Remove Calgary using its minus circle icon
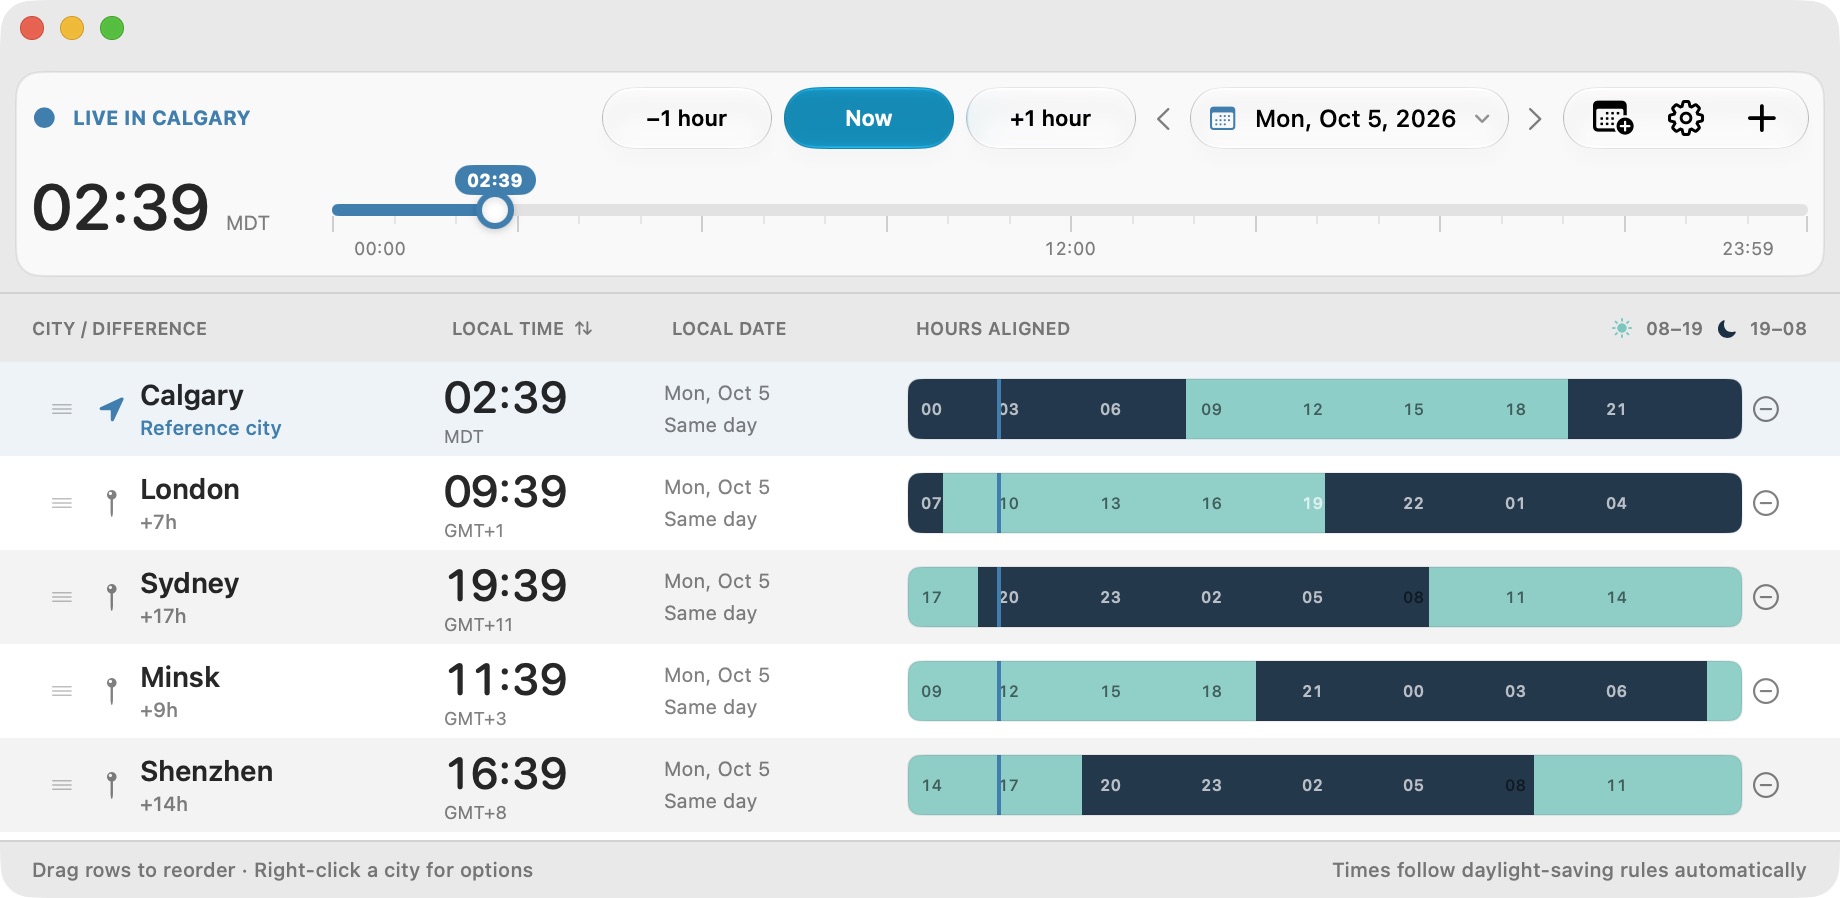Image resolution: width=1840 pixels, height=898 pixels. pyautogui.click(x=1766, y=409)
